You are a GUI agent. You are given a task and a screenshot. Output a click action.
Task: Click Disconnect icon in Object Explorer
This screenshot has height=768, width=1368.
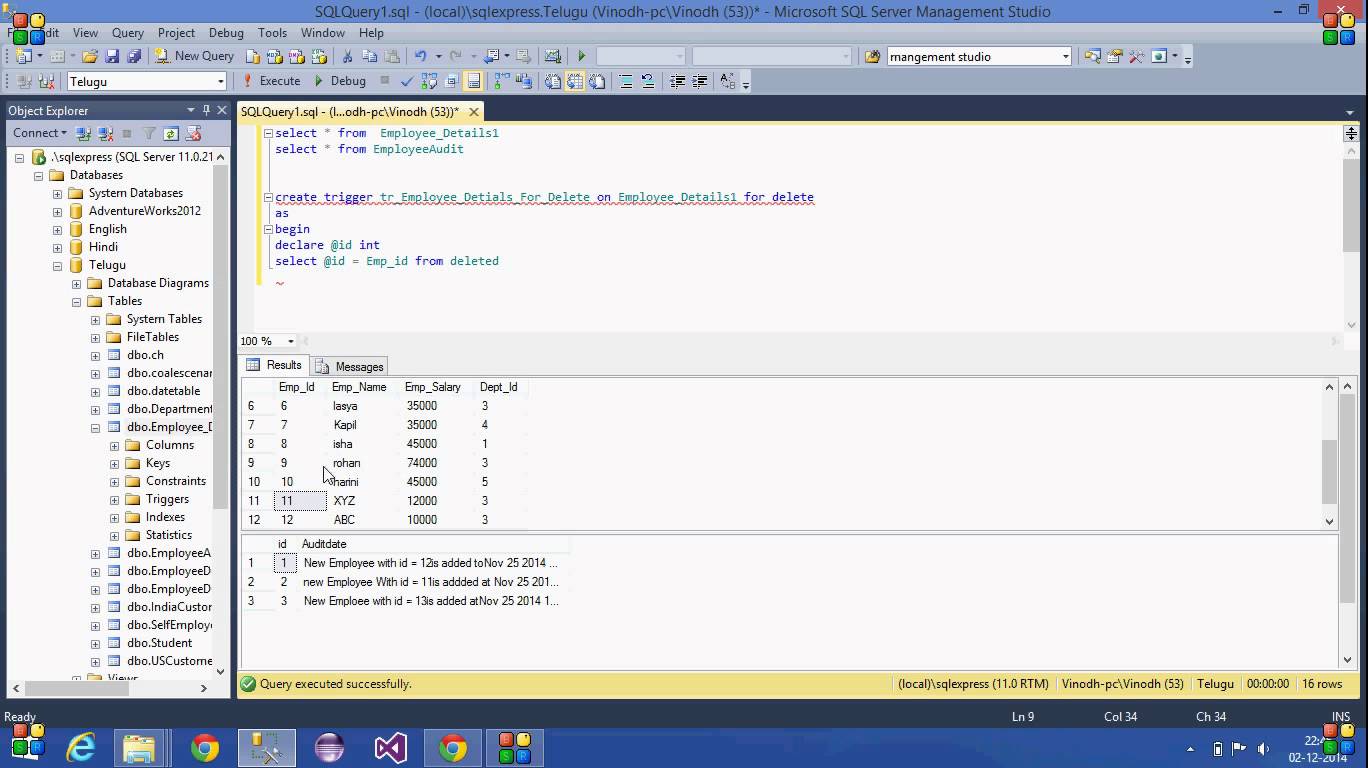click(x=105, y=133)
